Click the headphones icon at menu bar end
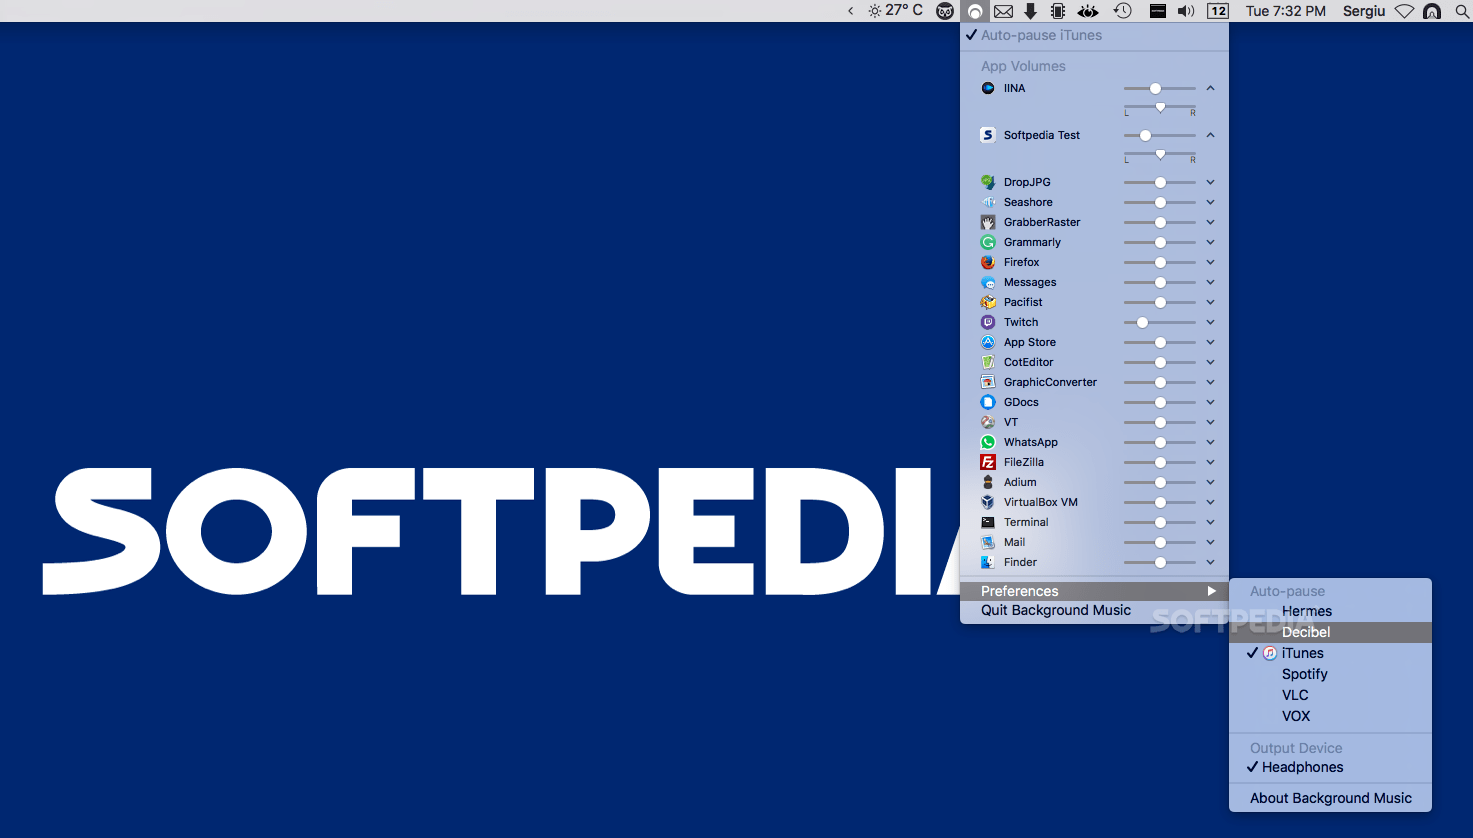The width and height of the screenshot is (1473, 838). coord(1432,11)
